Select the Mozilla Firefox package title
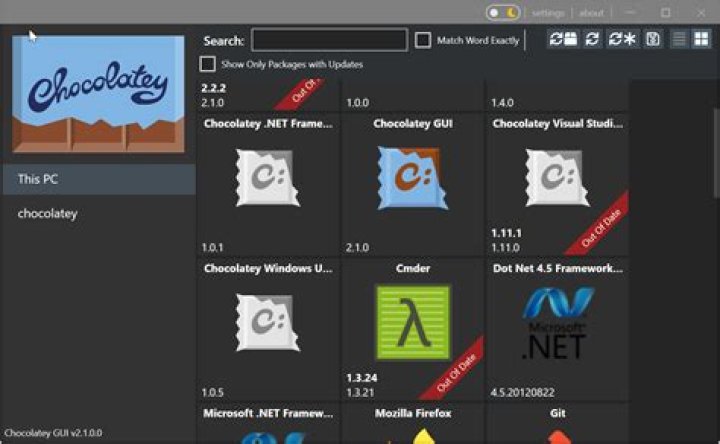The height and width of the screenshot is (444, 720). (x=413, y=413)
